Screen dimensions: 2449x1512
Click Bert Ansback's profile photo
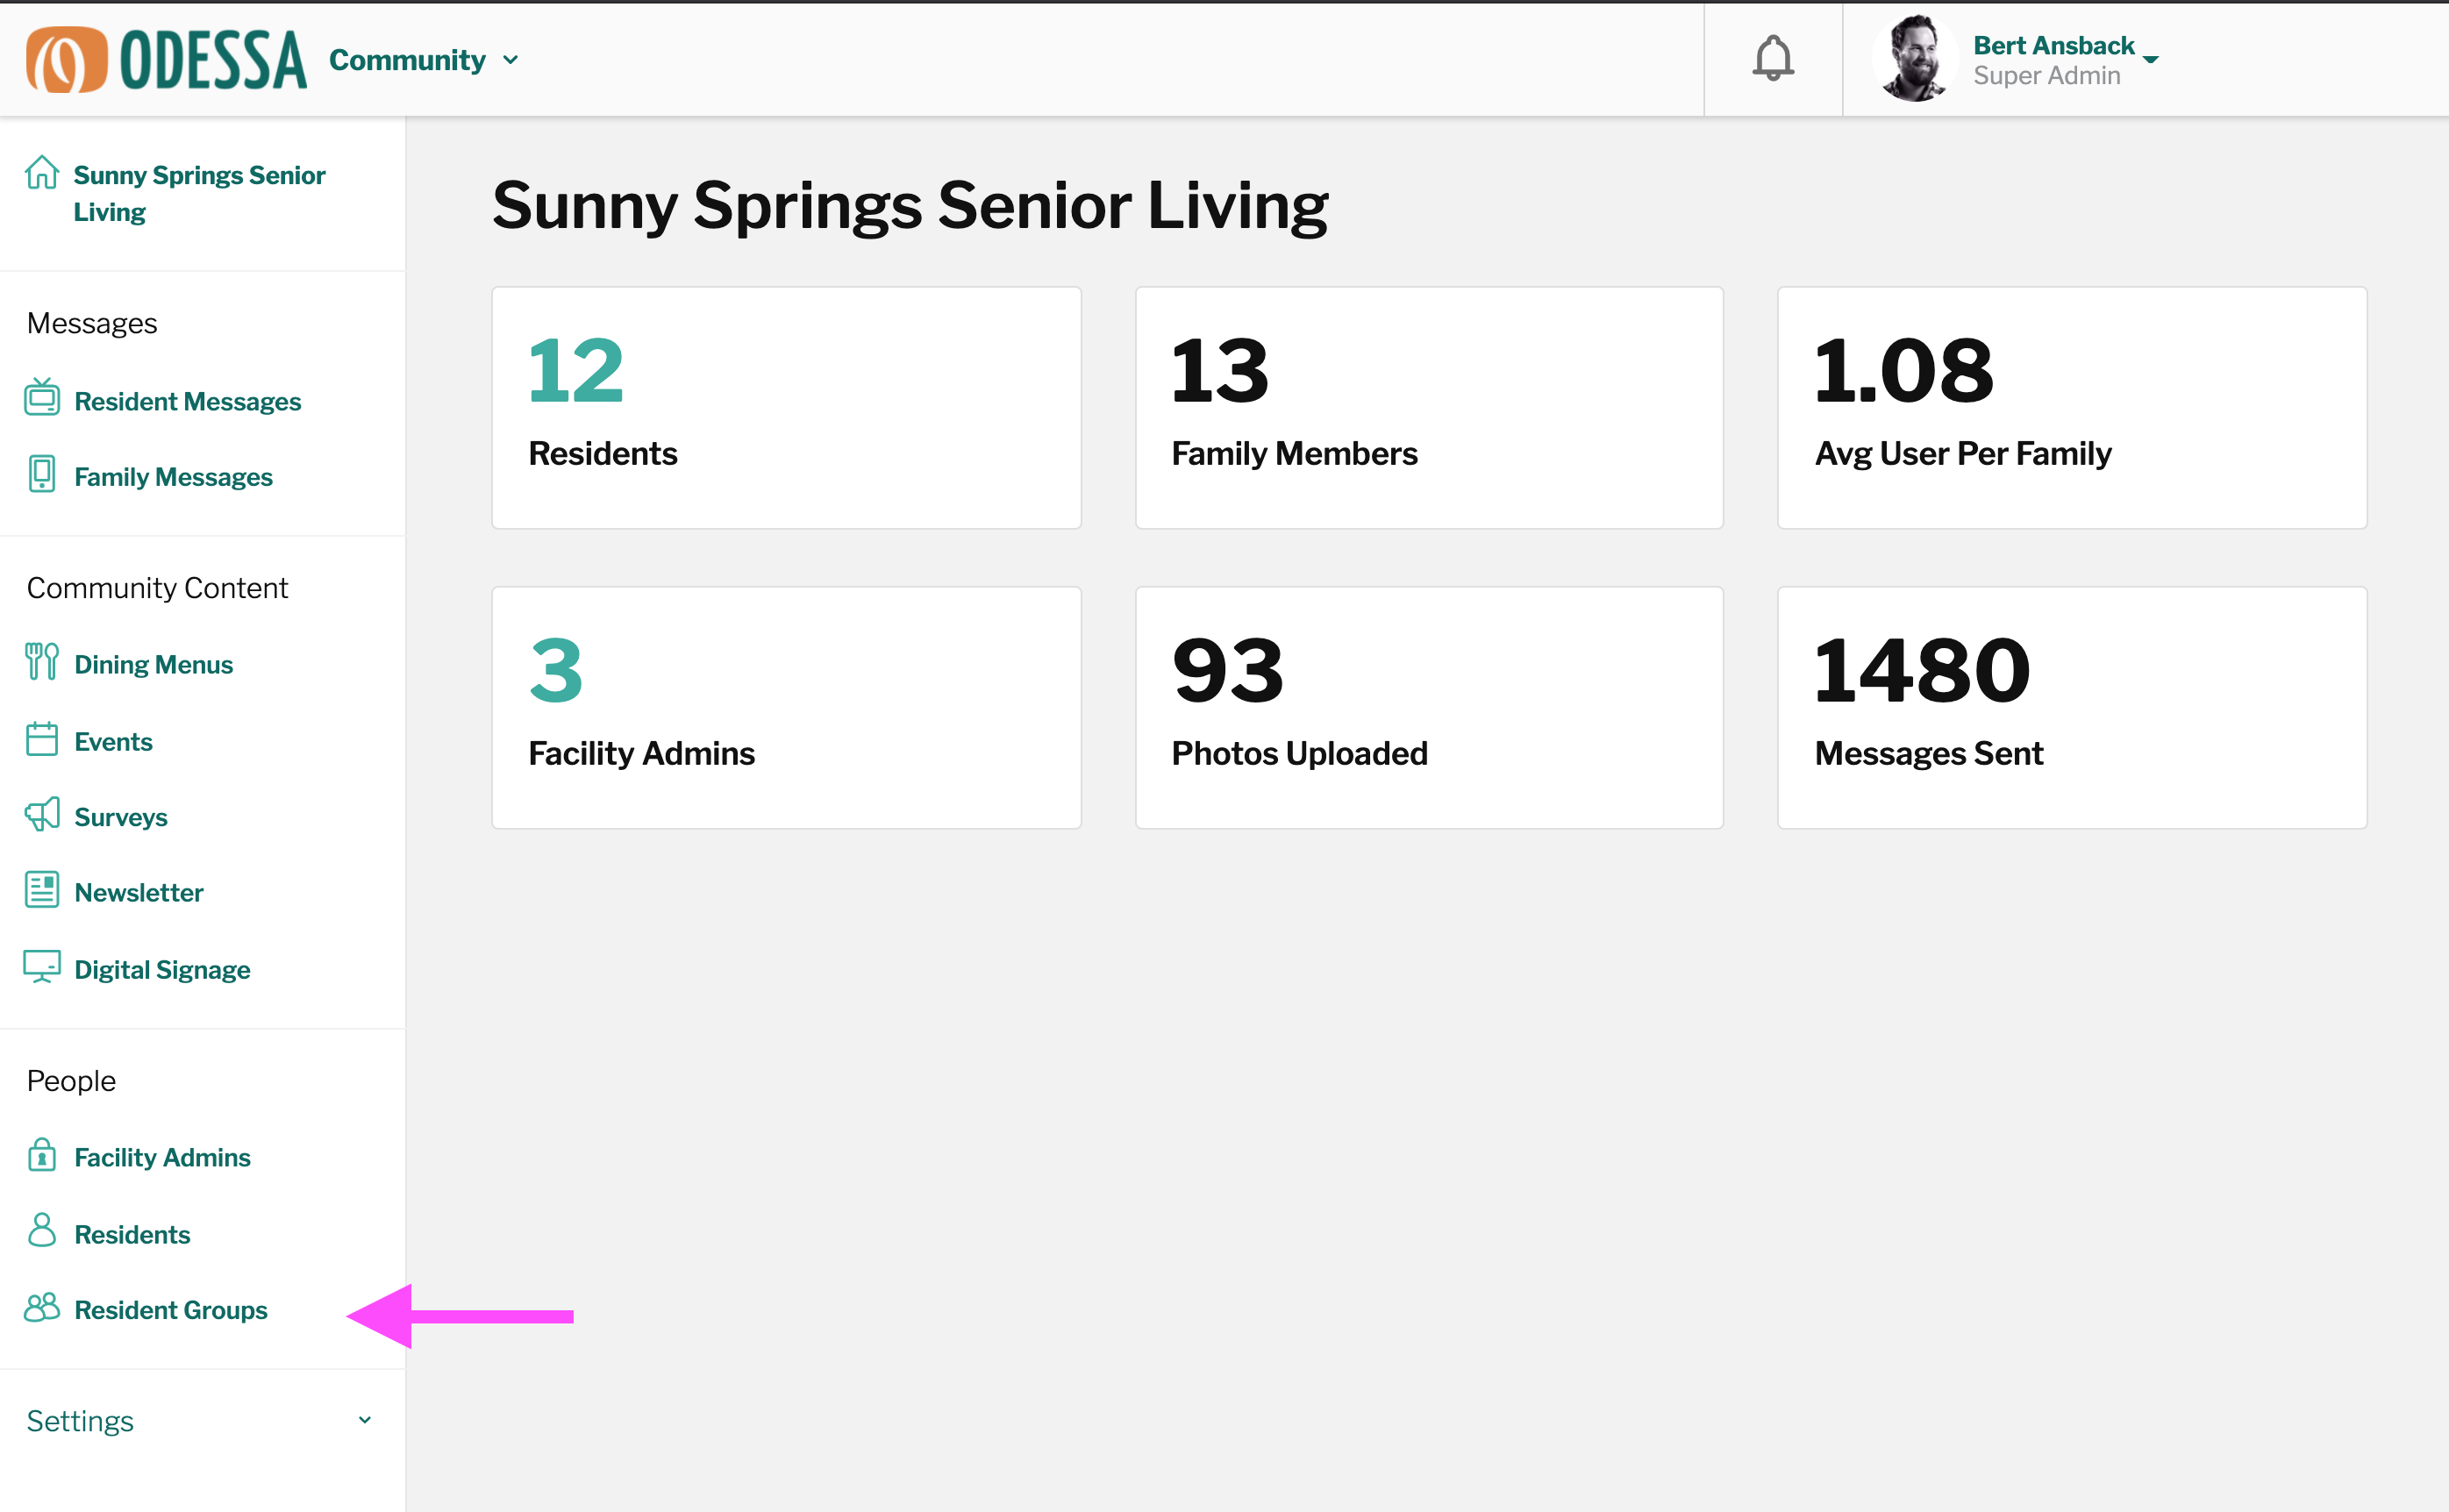(x=1914, y=59)
